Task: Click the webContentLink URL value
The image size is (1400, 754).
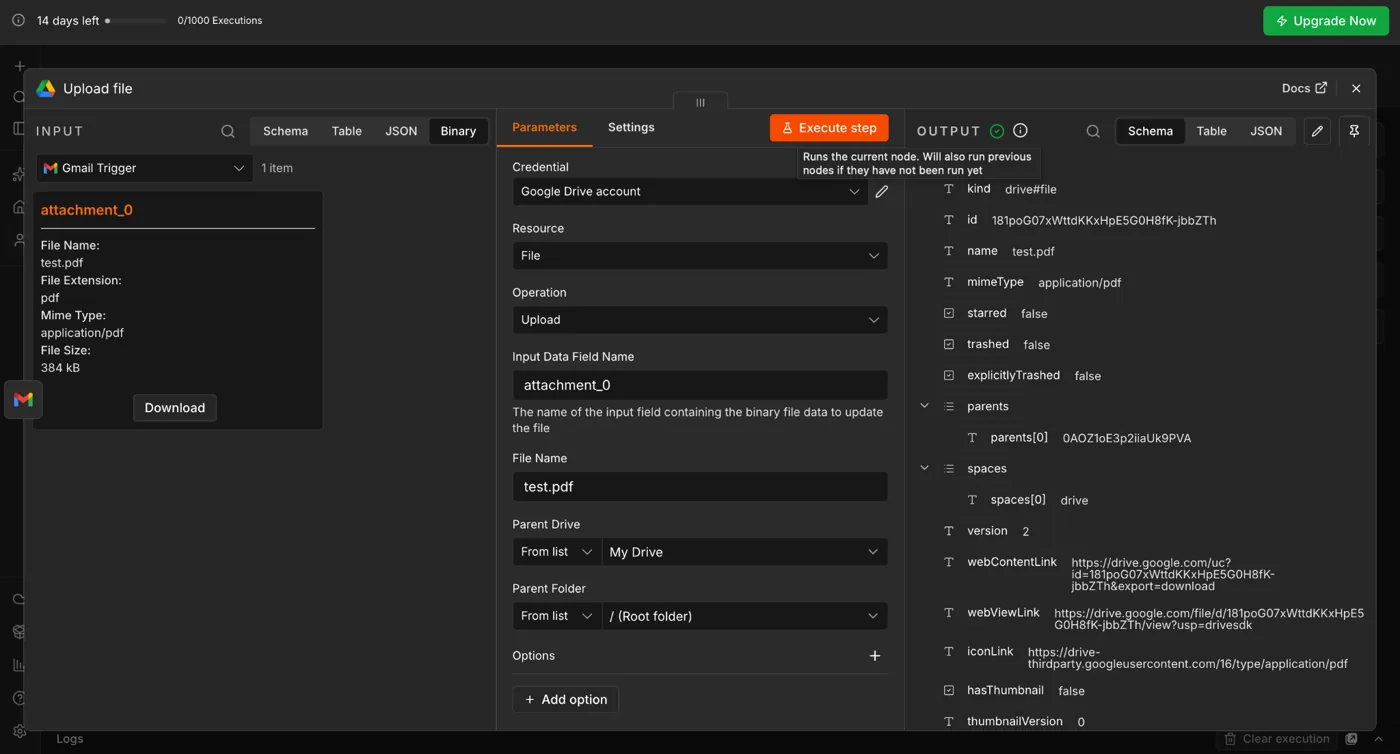Action: coord(1173,574)
